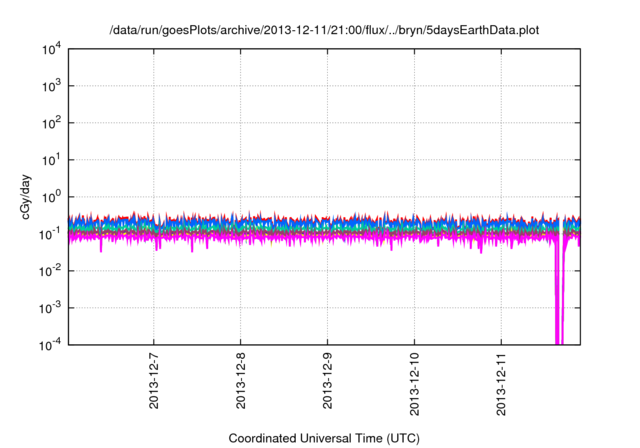The image size is (640, 448).
Task: Click the cGy/day axis title
Action: tap(26, 197)
